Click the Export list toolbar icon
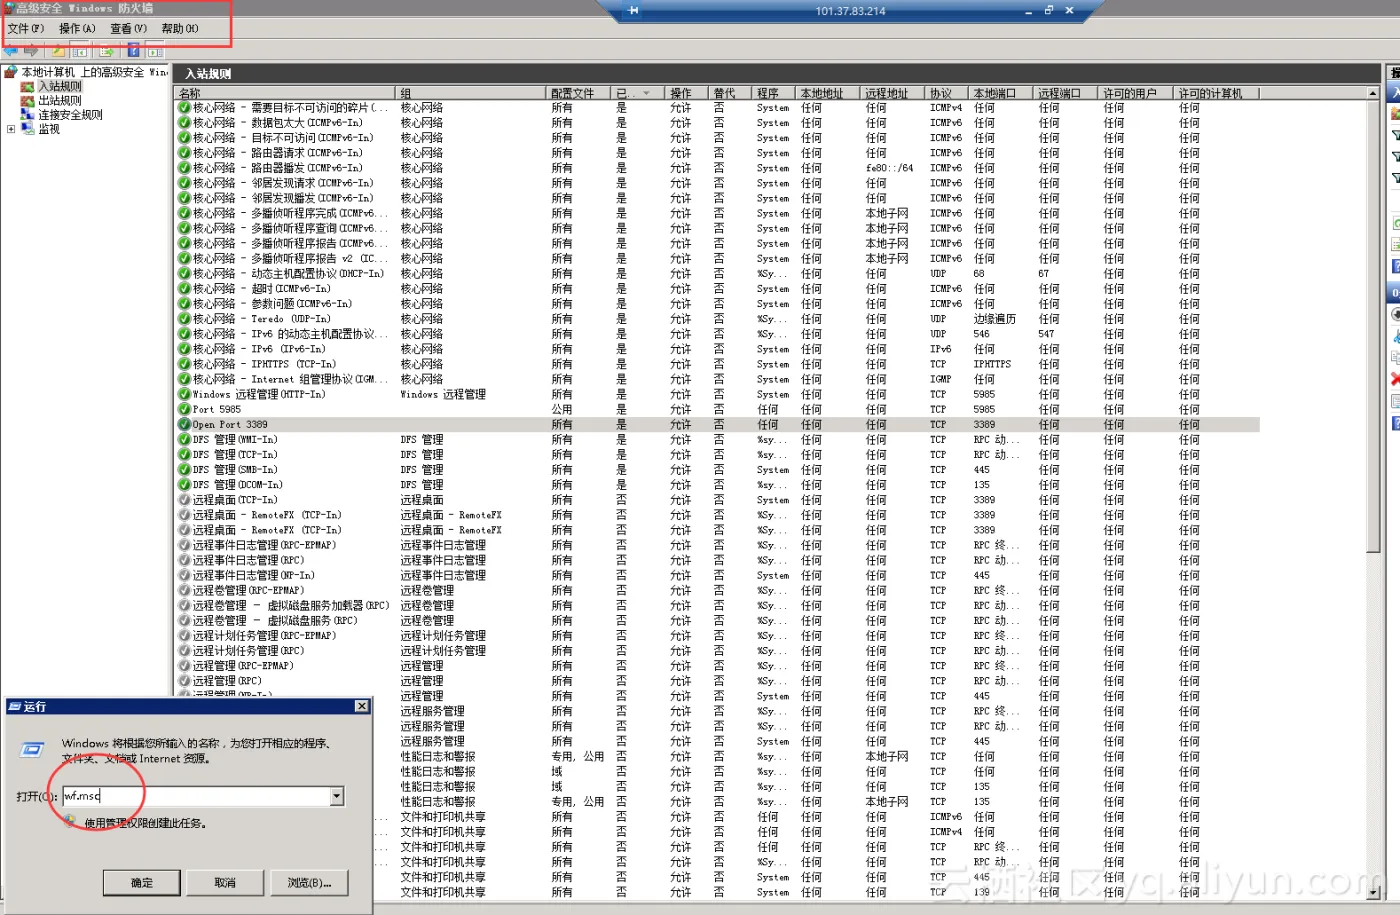 tap(106, 51)
